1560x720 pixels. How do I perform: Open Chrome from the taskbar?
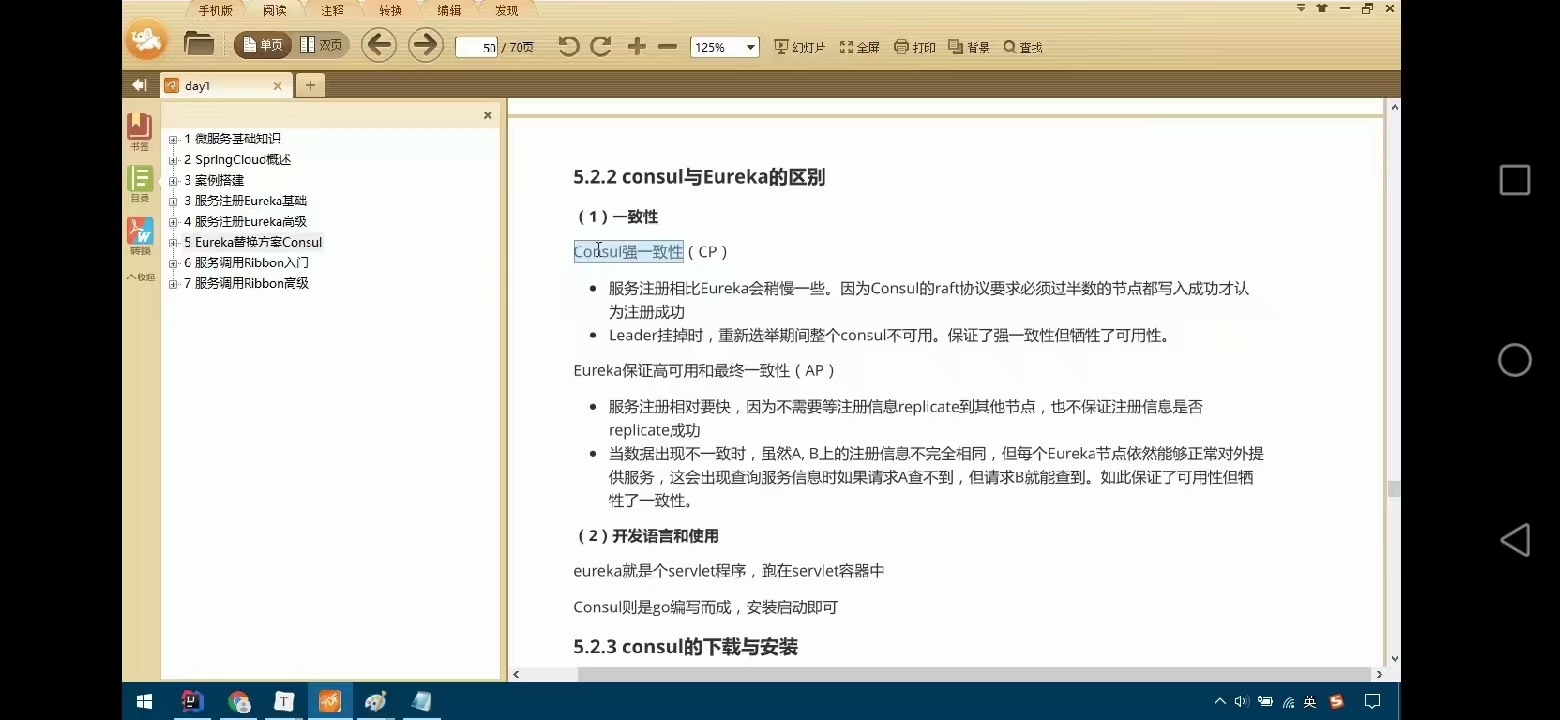pyautogui.click(x=238, y=702)
